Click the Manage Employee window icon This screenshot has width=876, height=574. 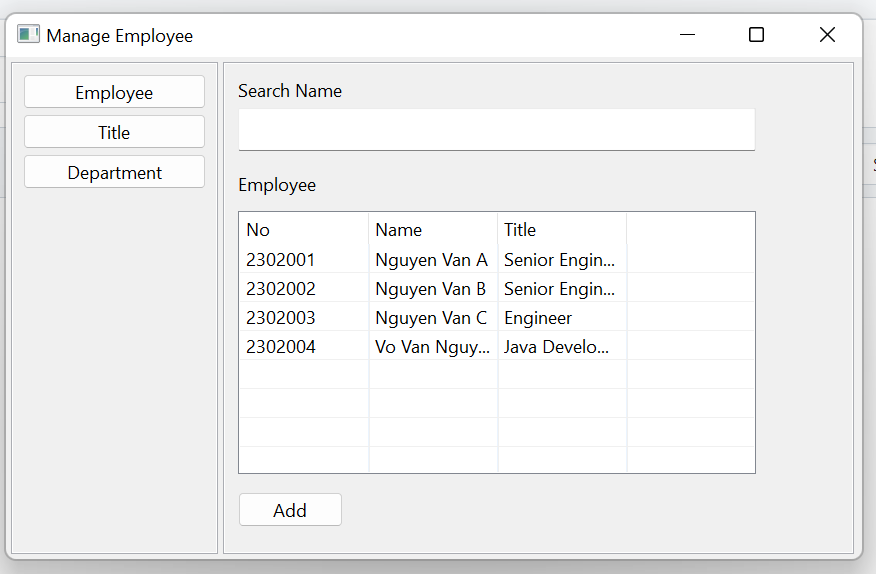pos(28,35)
